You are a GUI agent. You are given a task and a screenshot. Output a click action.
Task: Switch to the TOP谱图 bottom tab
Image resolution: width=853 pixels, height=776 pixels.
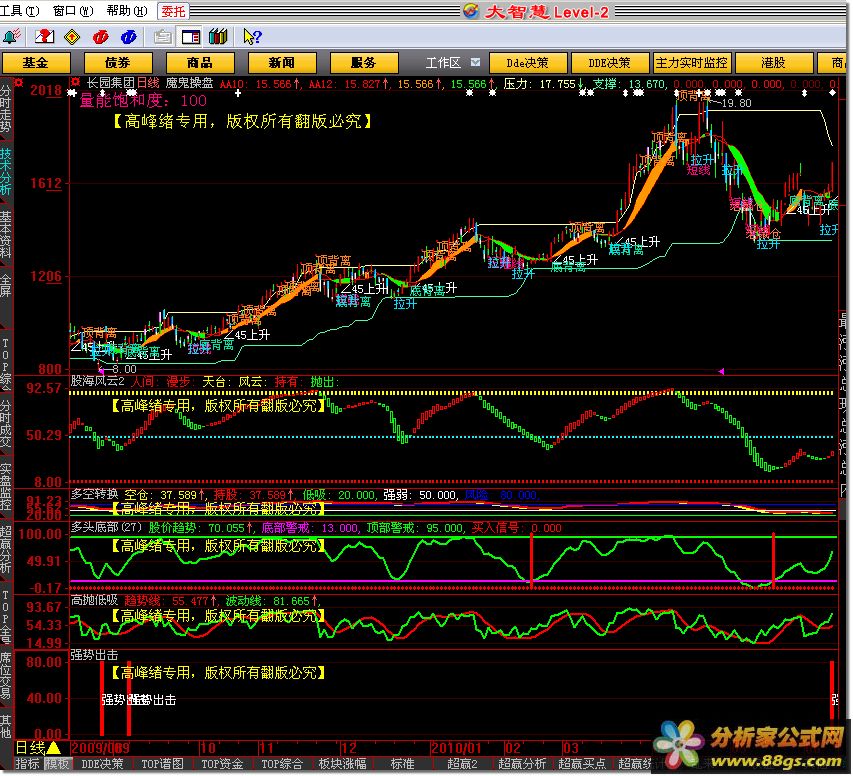click(162, 765)
